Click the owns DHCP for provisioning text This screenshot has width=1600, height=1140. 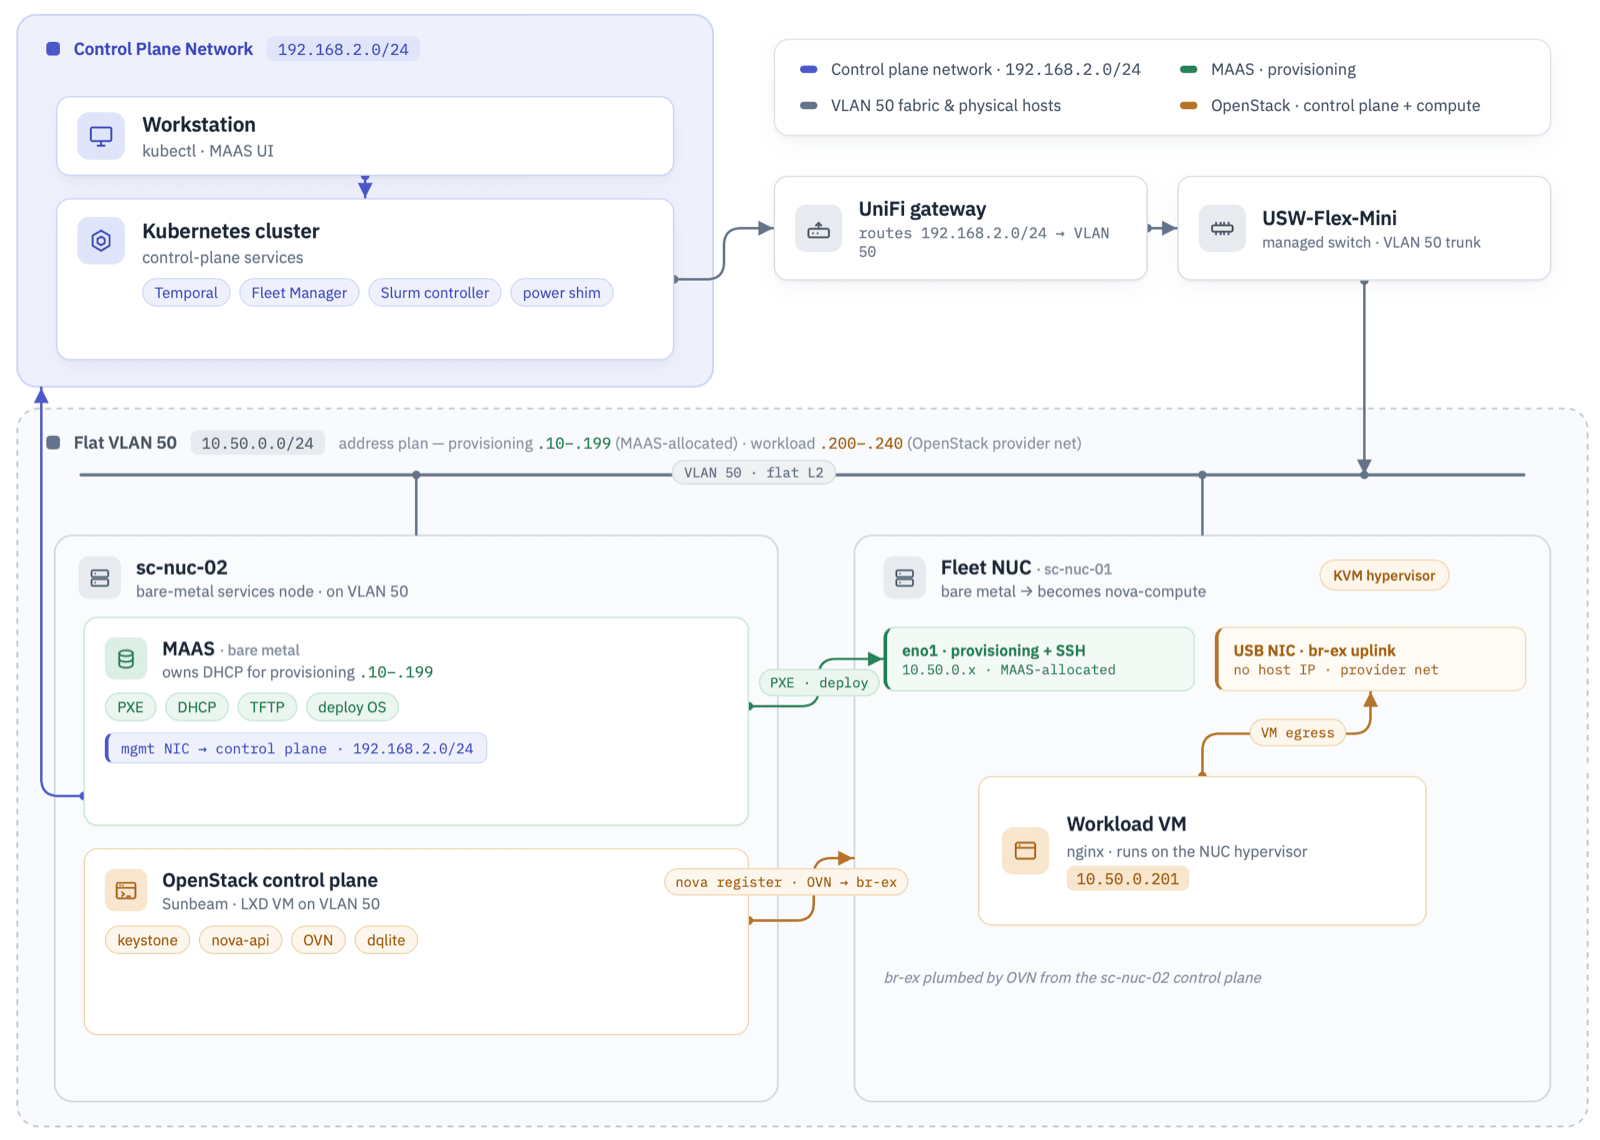click(297, 672)
